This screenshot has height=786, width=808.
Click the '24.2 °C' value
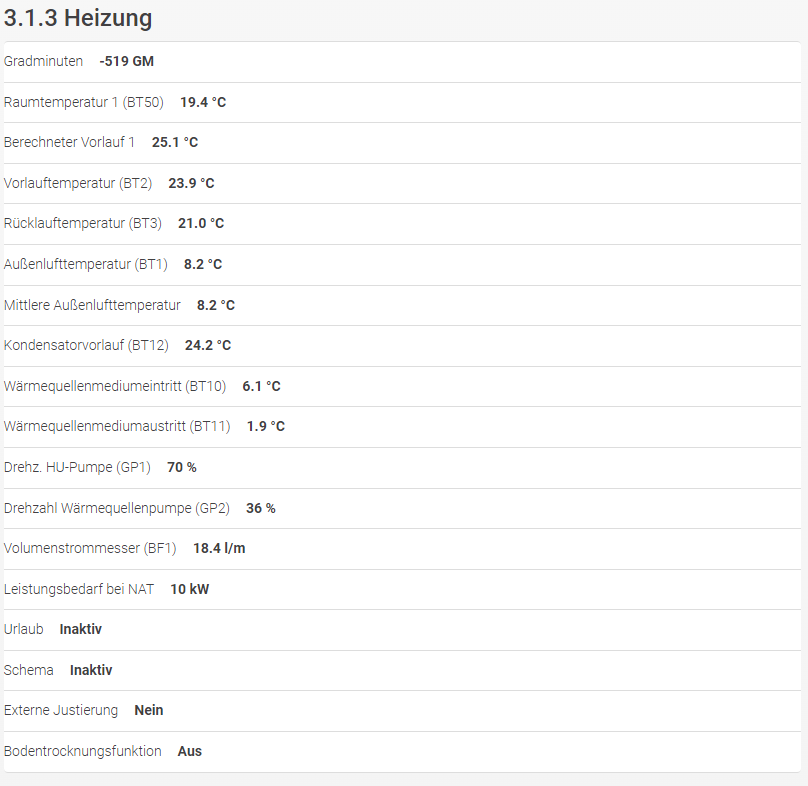[208, 345]
